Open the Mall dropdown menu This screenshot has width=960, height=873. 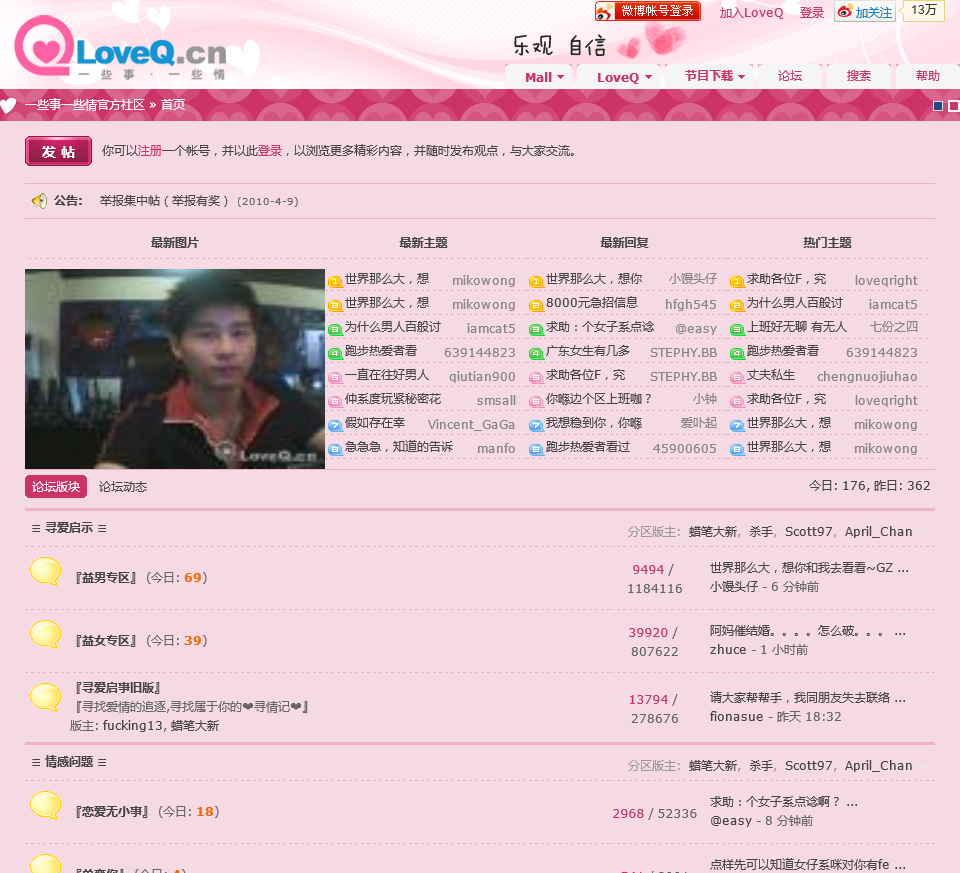(541, 77)
